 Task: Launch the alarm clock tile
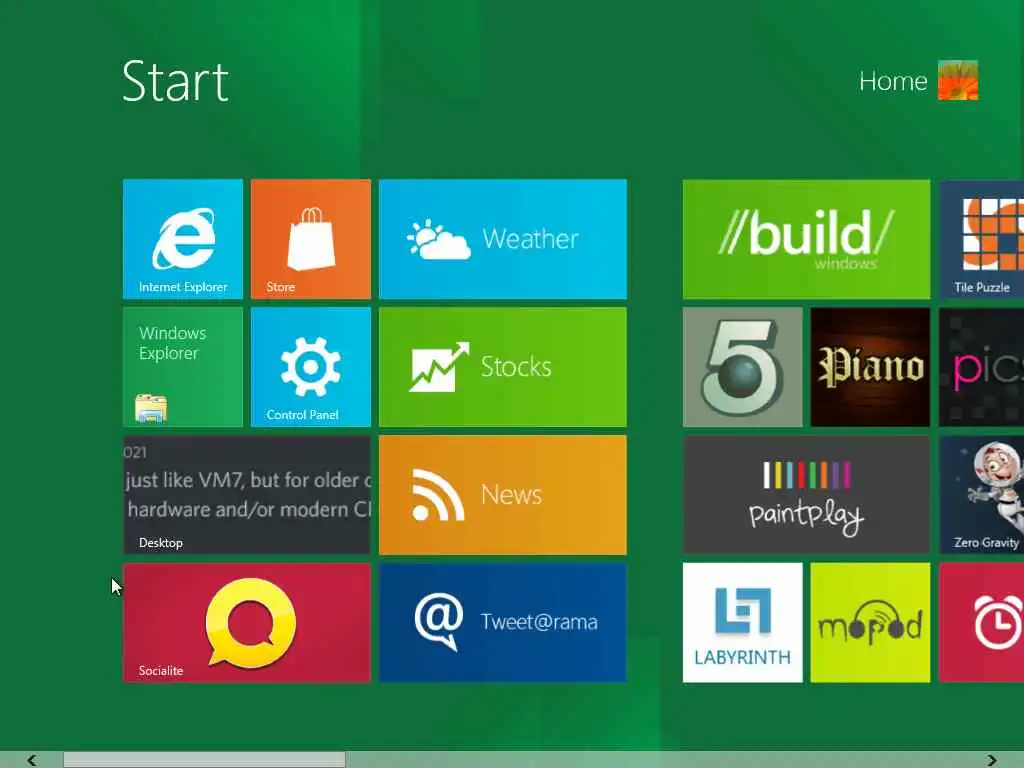pyautogui.click(x=982, y=623)
